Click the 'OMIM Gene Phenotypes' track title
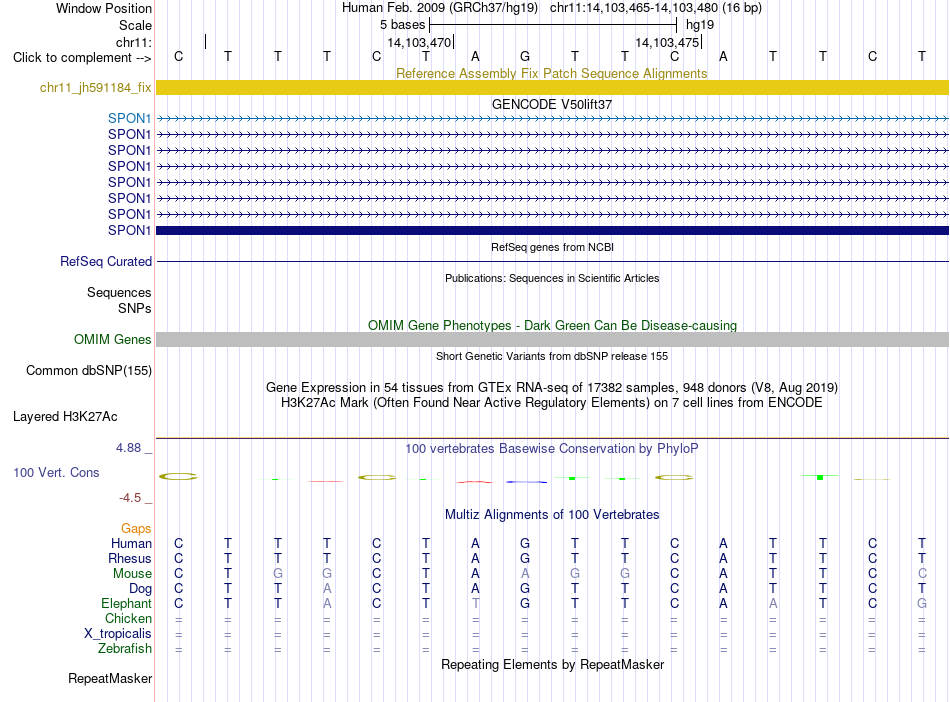The width and height of the screenshot is (950, 702). coord(552,325)
